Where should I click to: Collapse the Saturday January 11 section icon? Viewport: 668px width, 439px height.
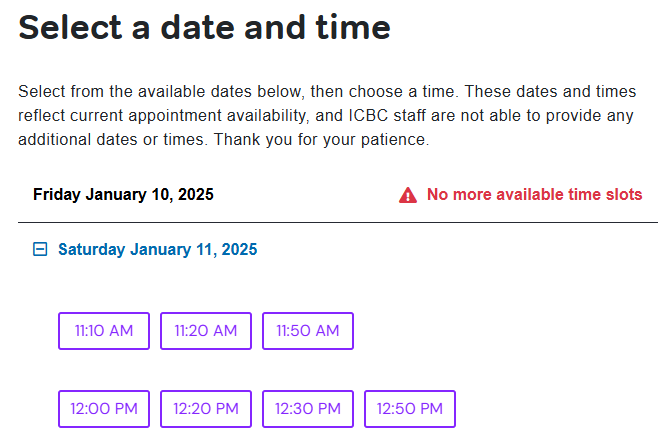coord(40,250)
